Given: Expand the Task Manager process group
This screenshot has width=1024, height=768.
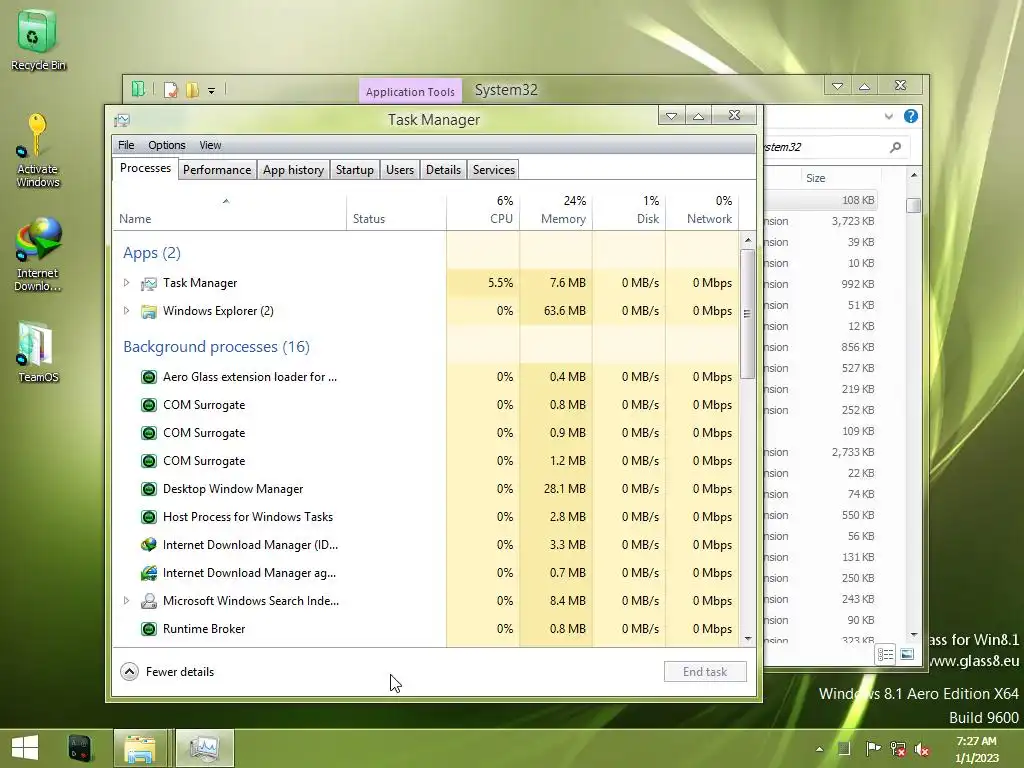Looking at the screenshot, I should (x=127, y=283).
